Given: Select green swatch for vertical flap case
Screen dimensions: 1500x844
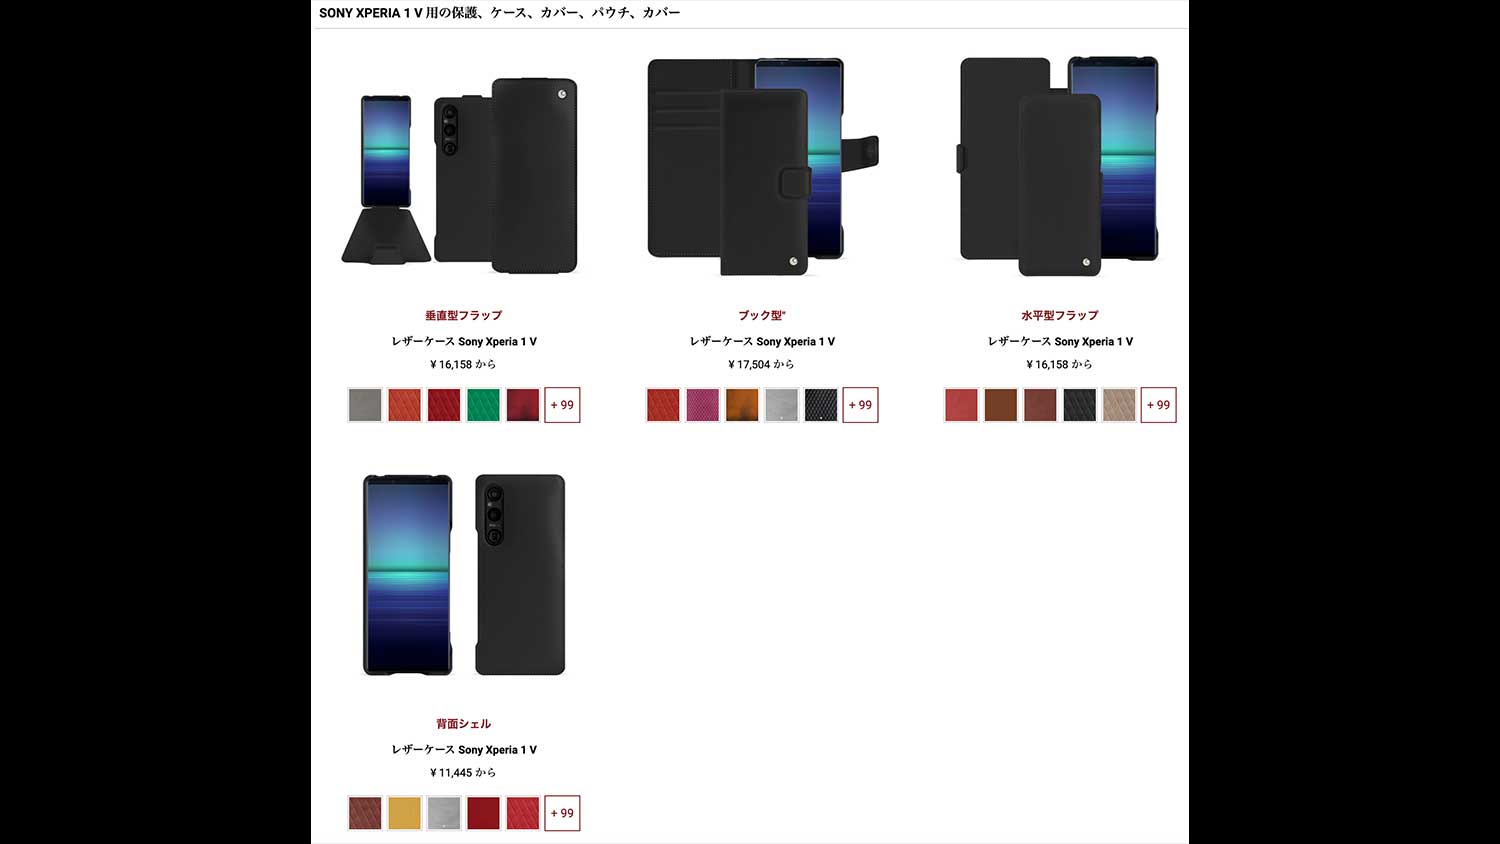Looking at the screenshot, I should tap(483, 405).
